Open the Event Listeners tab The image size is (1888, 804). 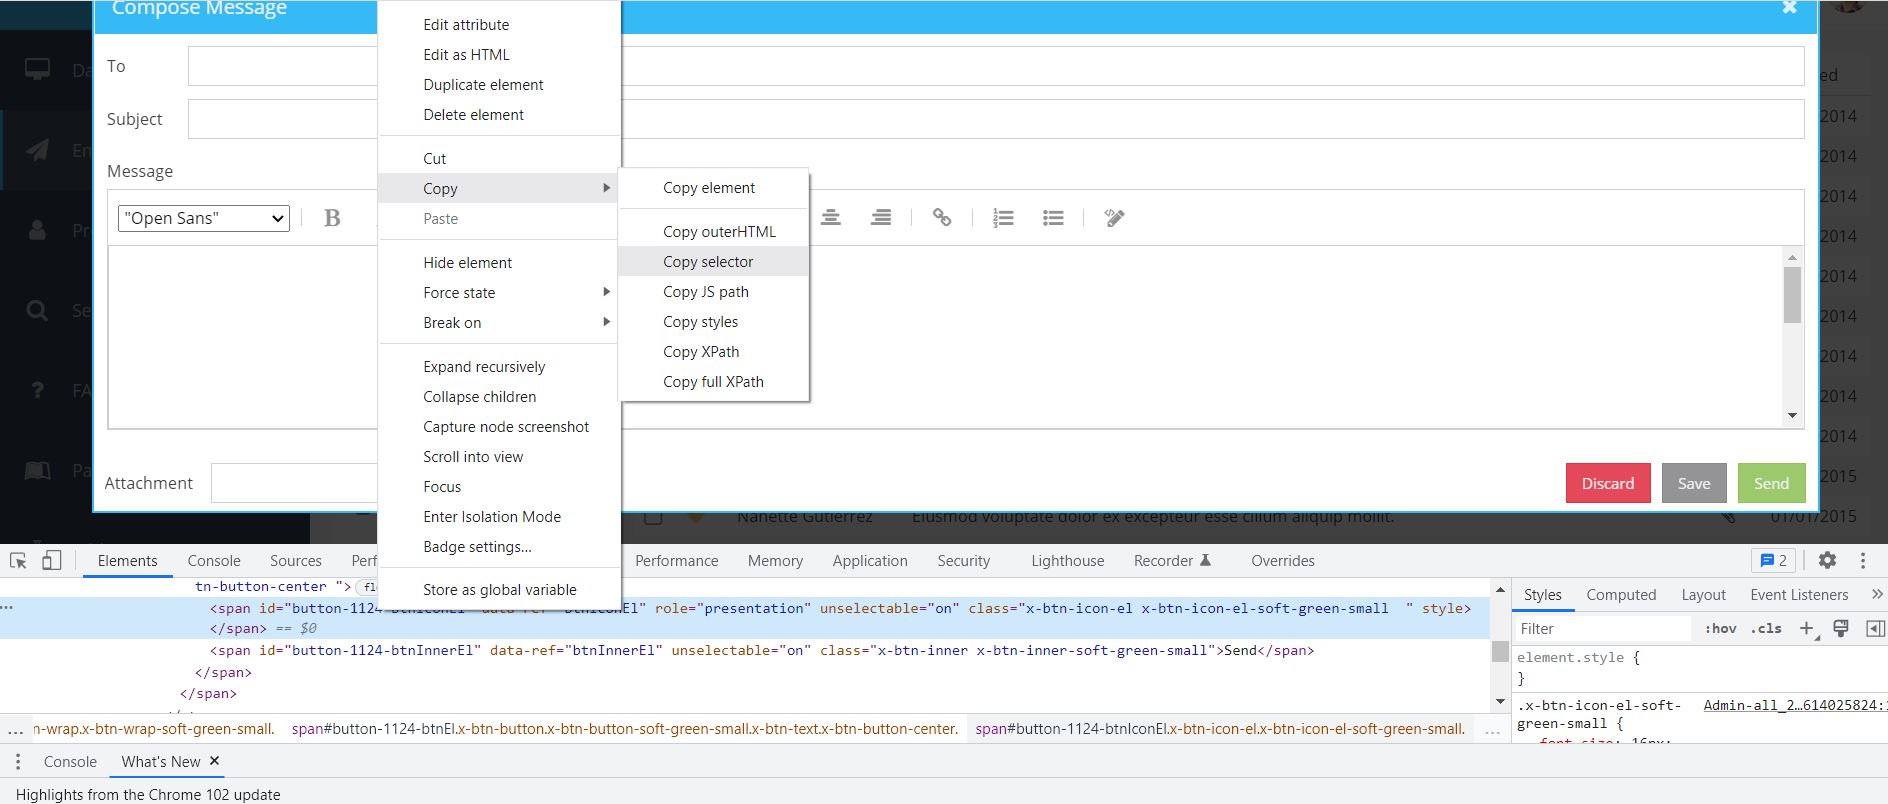click(x=1799, y=595)
